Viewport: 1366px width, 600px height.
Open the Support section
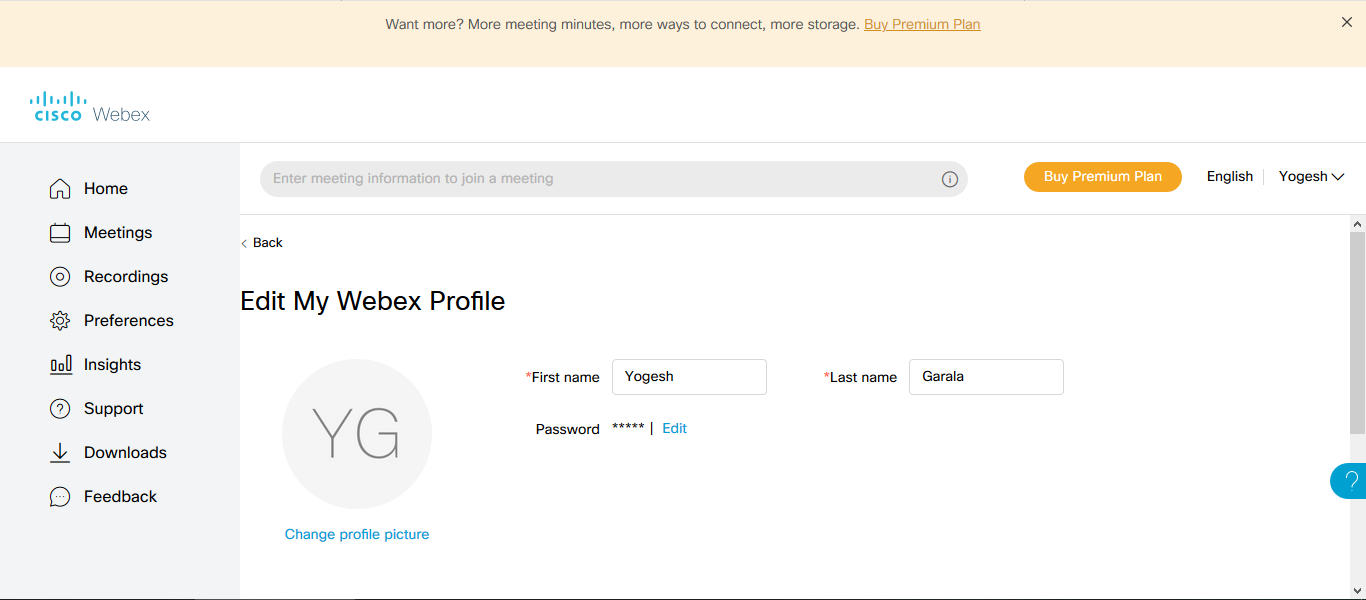click(x=114, y=409)
